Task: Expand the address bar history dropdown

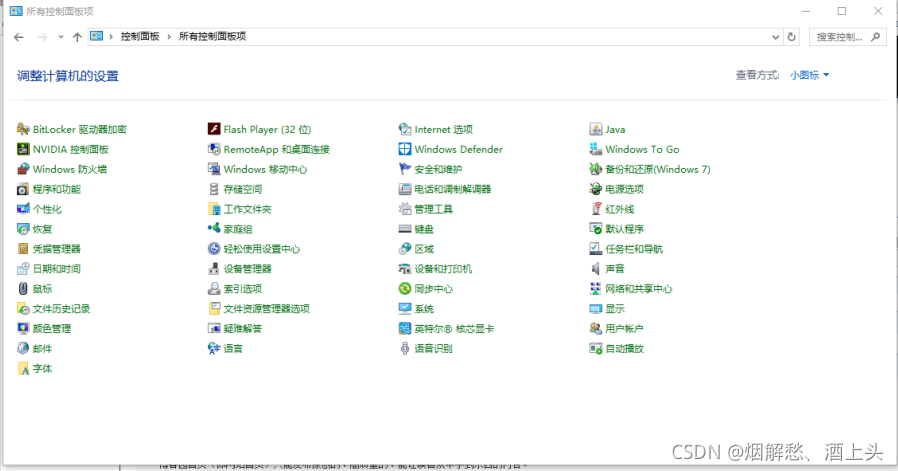Action: click(x=775, y=37)
